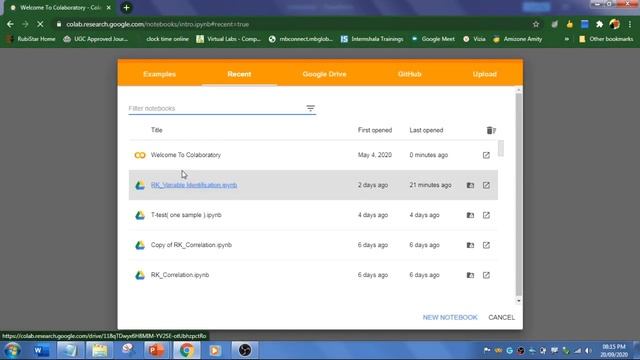This screenshot has height=360, width=640.
Task: Open Amizone Amity bookmark
Action: pos(518,39)
